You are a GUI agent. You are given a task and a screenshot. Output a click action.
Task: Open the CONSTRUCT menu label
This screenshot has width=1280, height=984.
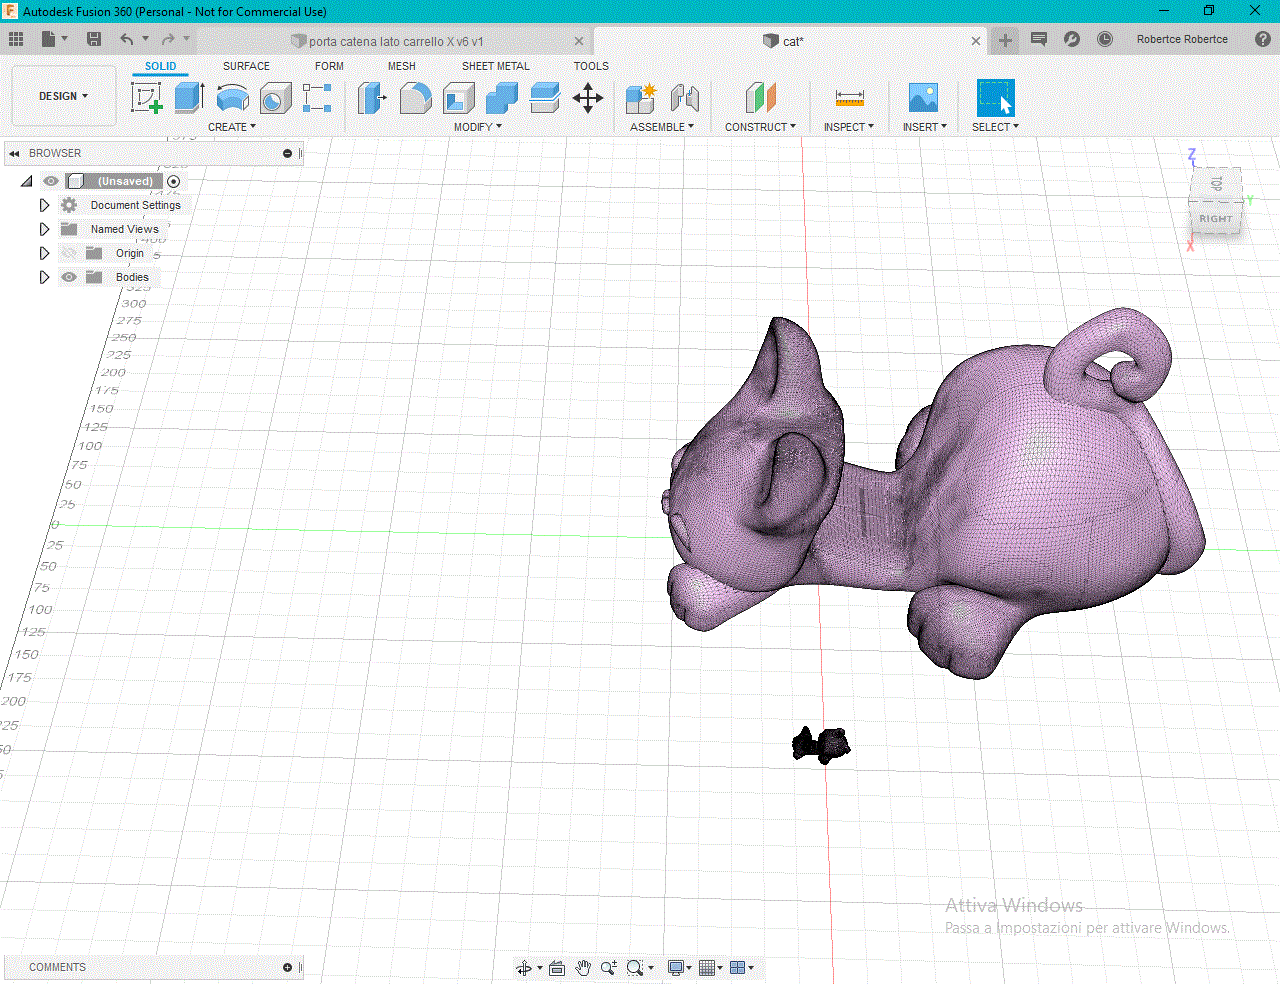pos(760,127)
